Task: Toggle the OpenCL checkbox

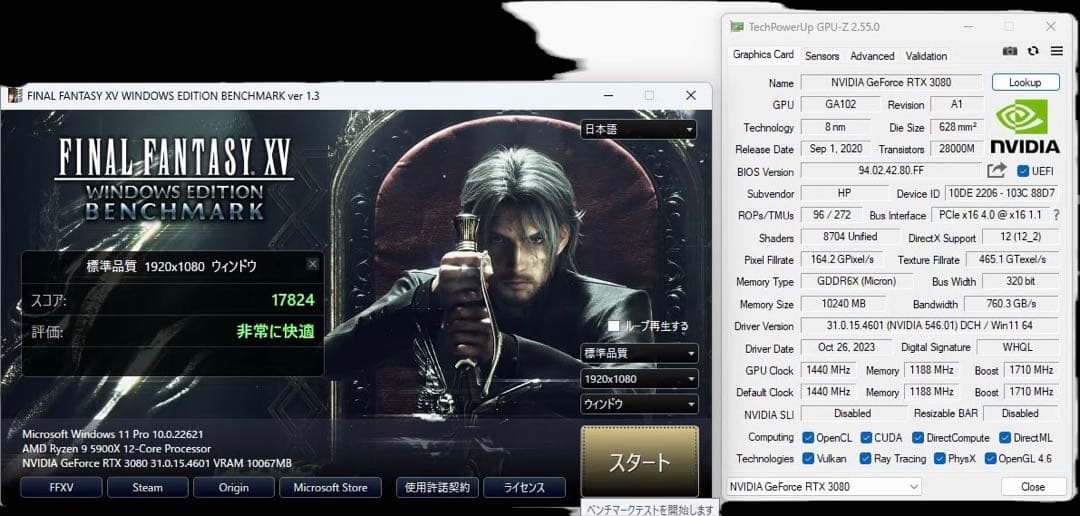Action: point(809,437)
